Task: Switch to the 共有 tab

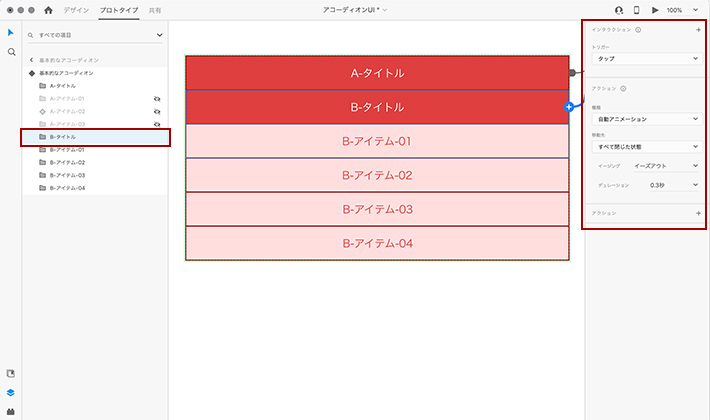Action: pos(155,10)
